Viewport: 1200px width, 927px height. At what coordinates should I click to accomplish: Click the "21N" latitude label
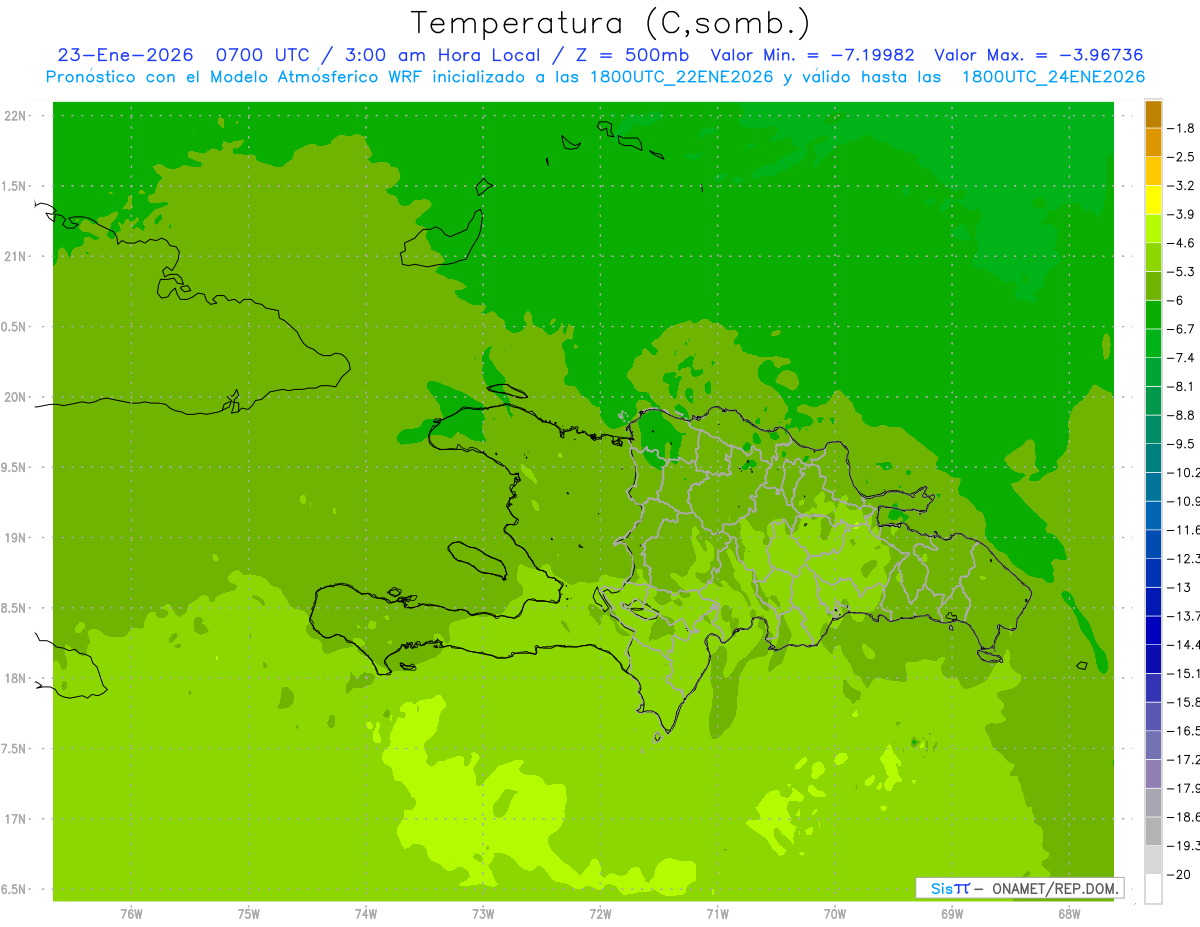click(x=16, y=257)
